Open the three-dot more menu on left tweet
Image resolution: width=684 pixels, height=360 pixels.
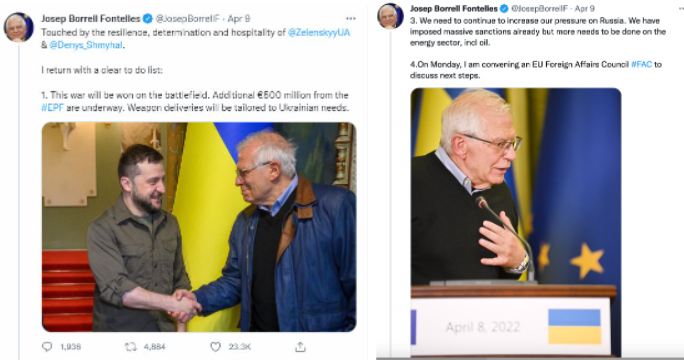point(351,18)
